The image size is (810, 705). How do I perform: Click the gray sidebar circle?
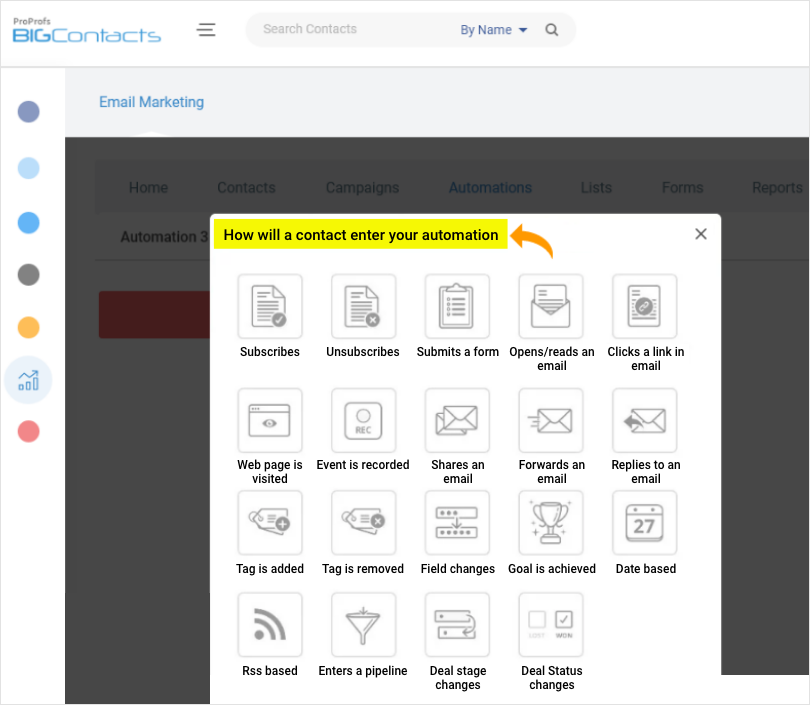click(x=28, y=274)
